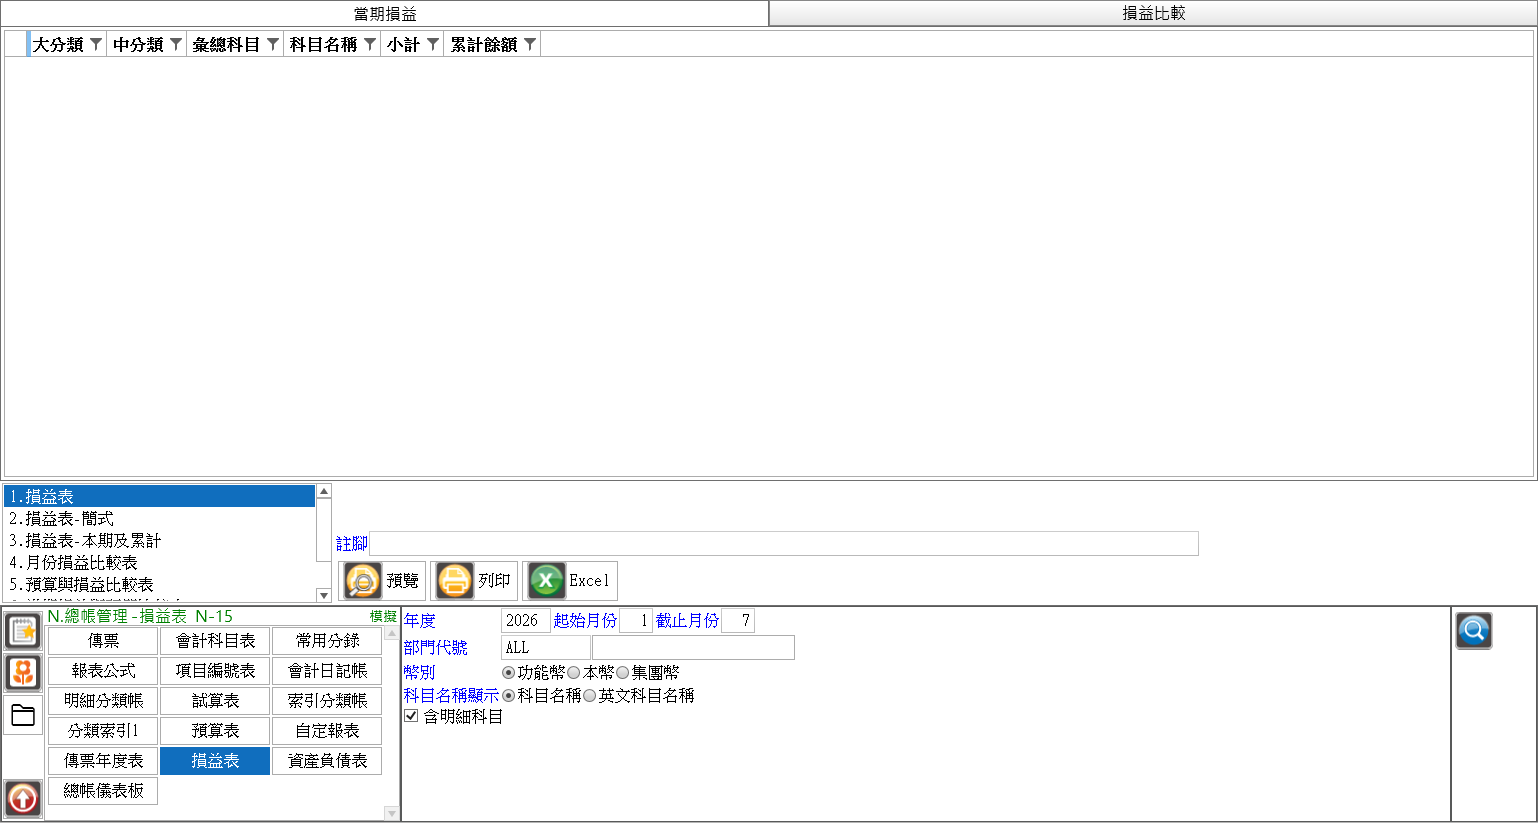Image resolution: width=1538 pixels, height=823 pixels.
Task: Click the red up-arrow icon
Action: pyautogui.click(x=23, y=798)
